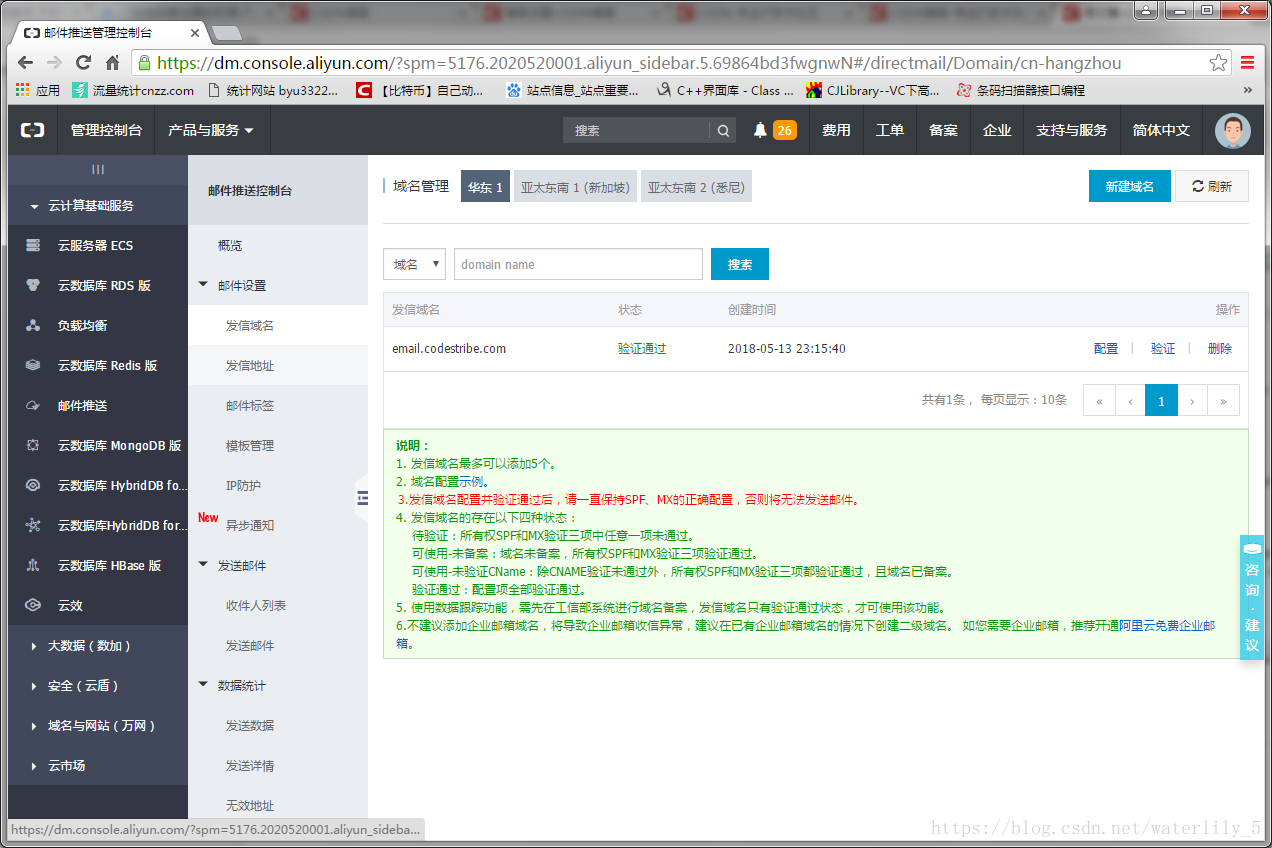This screenshot has width=1272, height=848.
Task: Select 负载均衡 in the sidebar
Action: [82, 326]
